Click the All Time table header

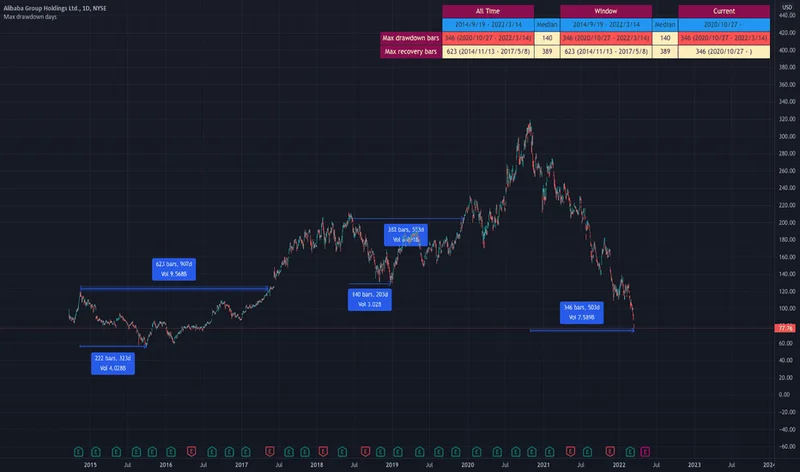point(487,11)
